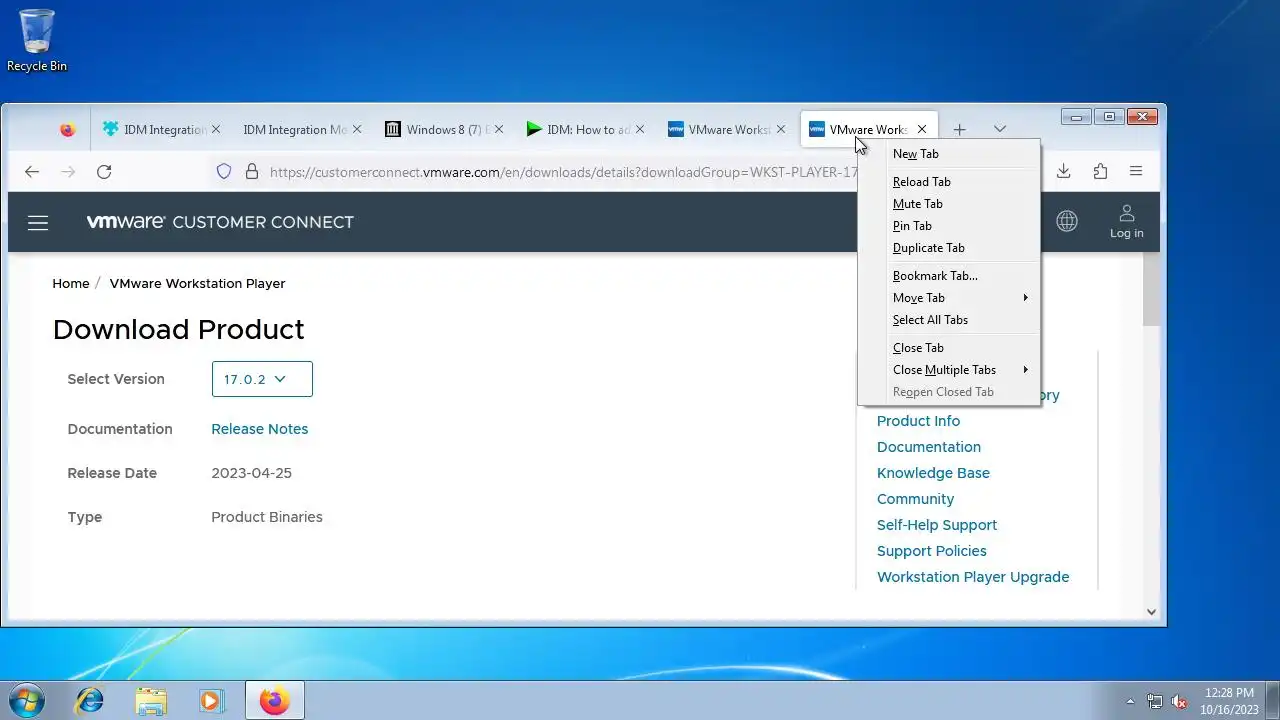Open the Firefox application hamburger menu
This screenshot has width=1280, height=720.
click(x=1136, y=172)
